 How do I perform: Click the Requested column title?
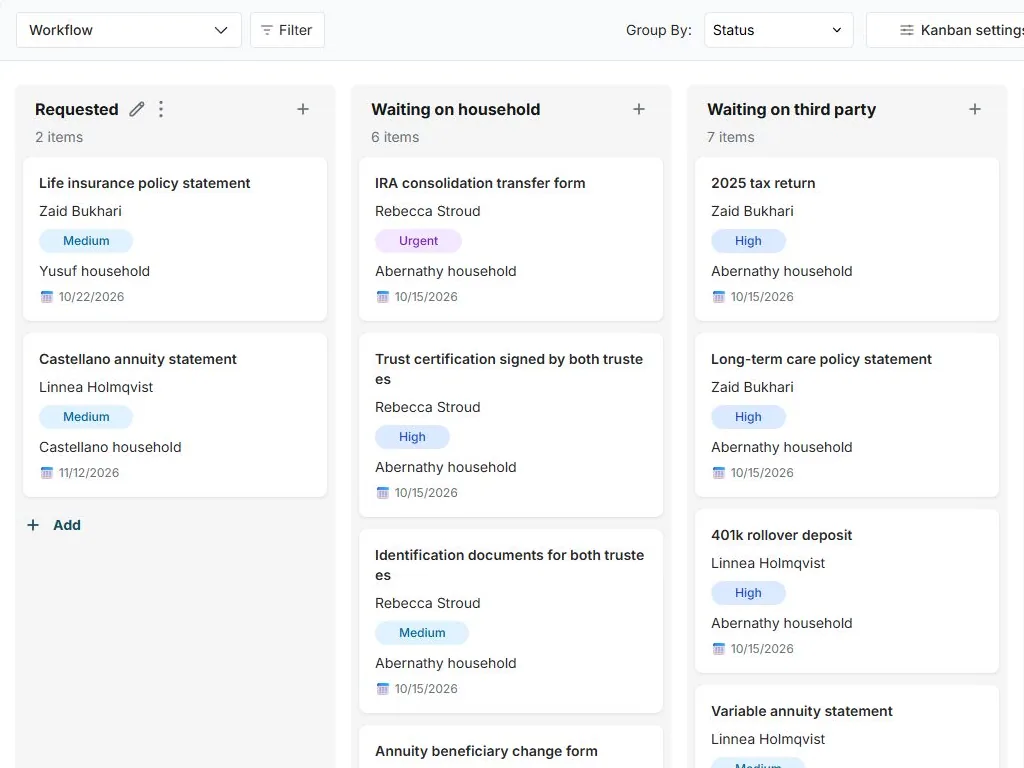(76, 109)
